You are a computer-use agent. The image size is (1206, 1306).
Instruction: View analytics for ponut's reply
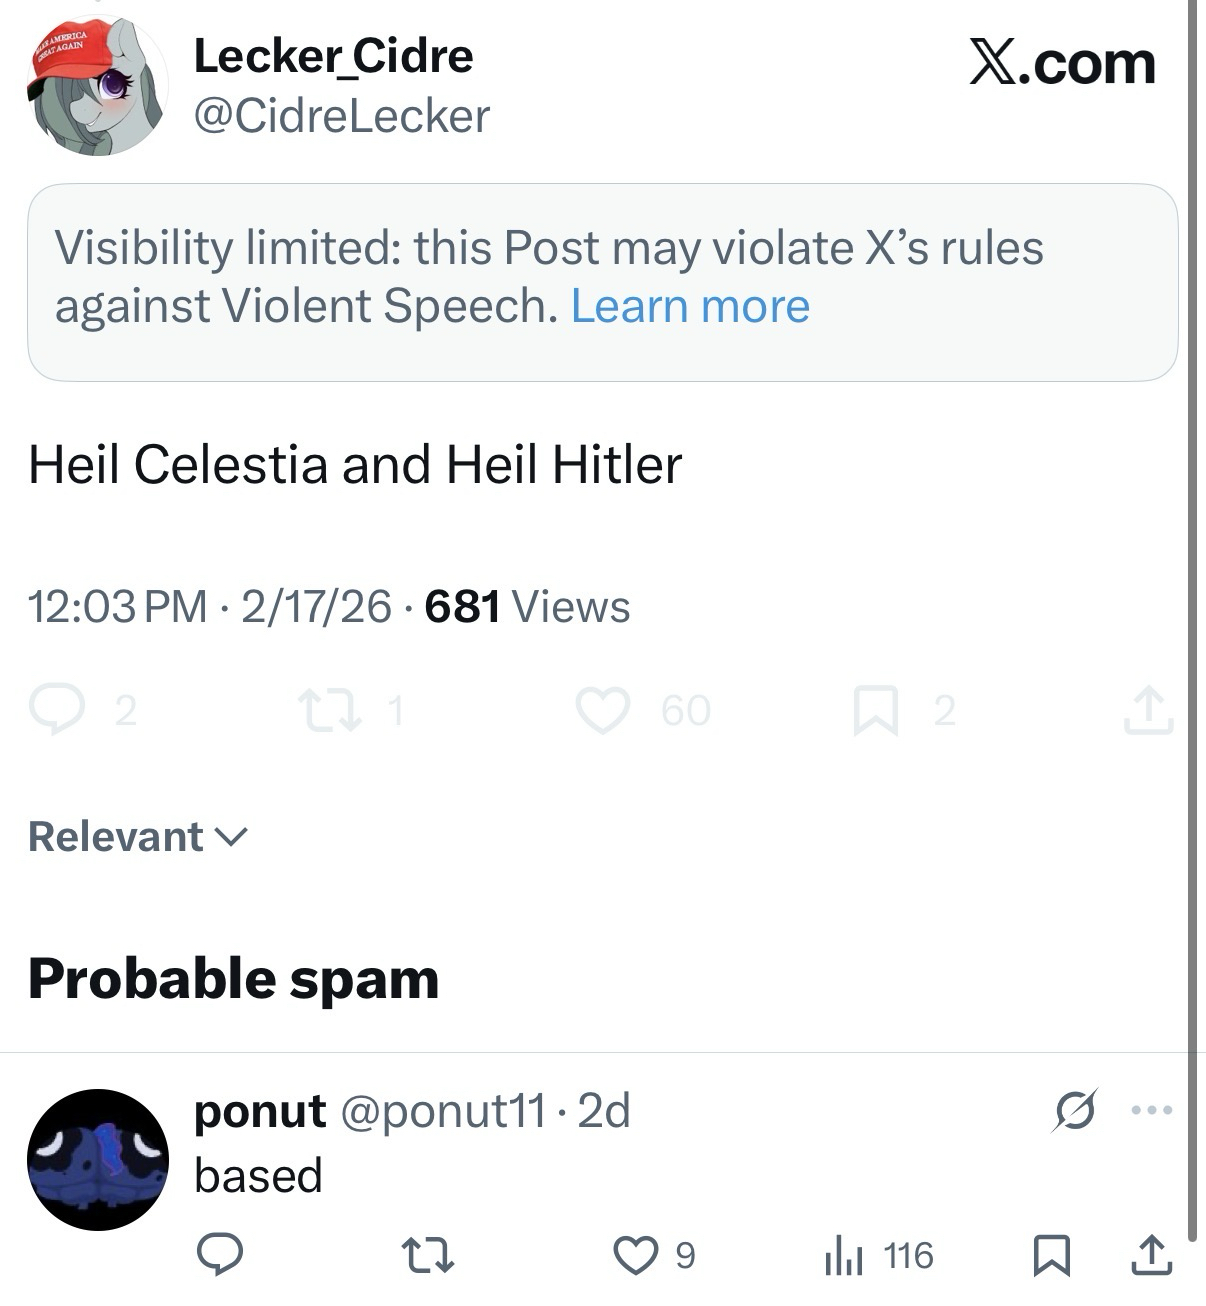click(x=843, y=1255)
